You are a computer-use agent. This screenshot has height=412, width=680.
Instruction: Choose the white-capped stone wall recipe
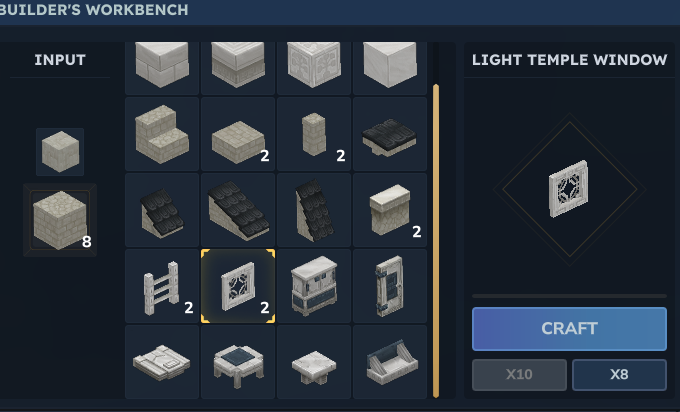pos(390,210)
